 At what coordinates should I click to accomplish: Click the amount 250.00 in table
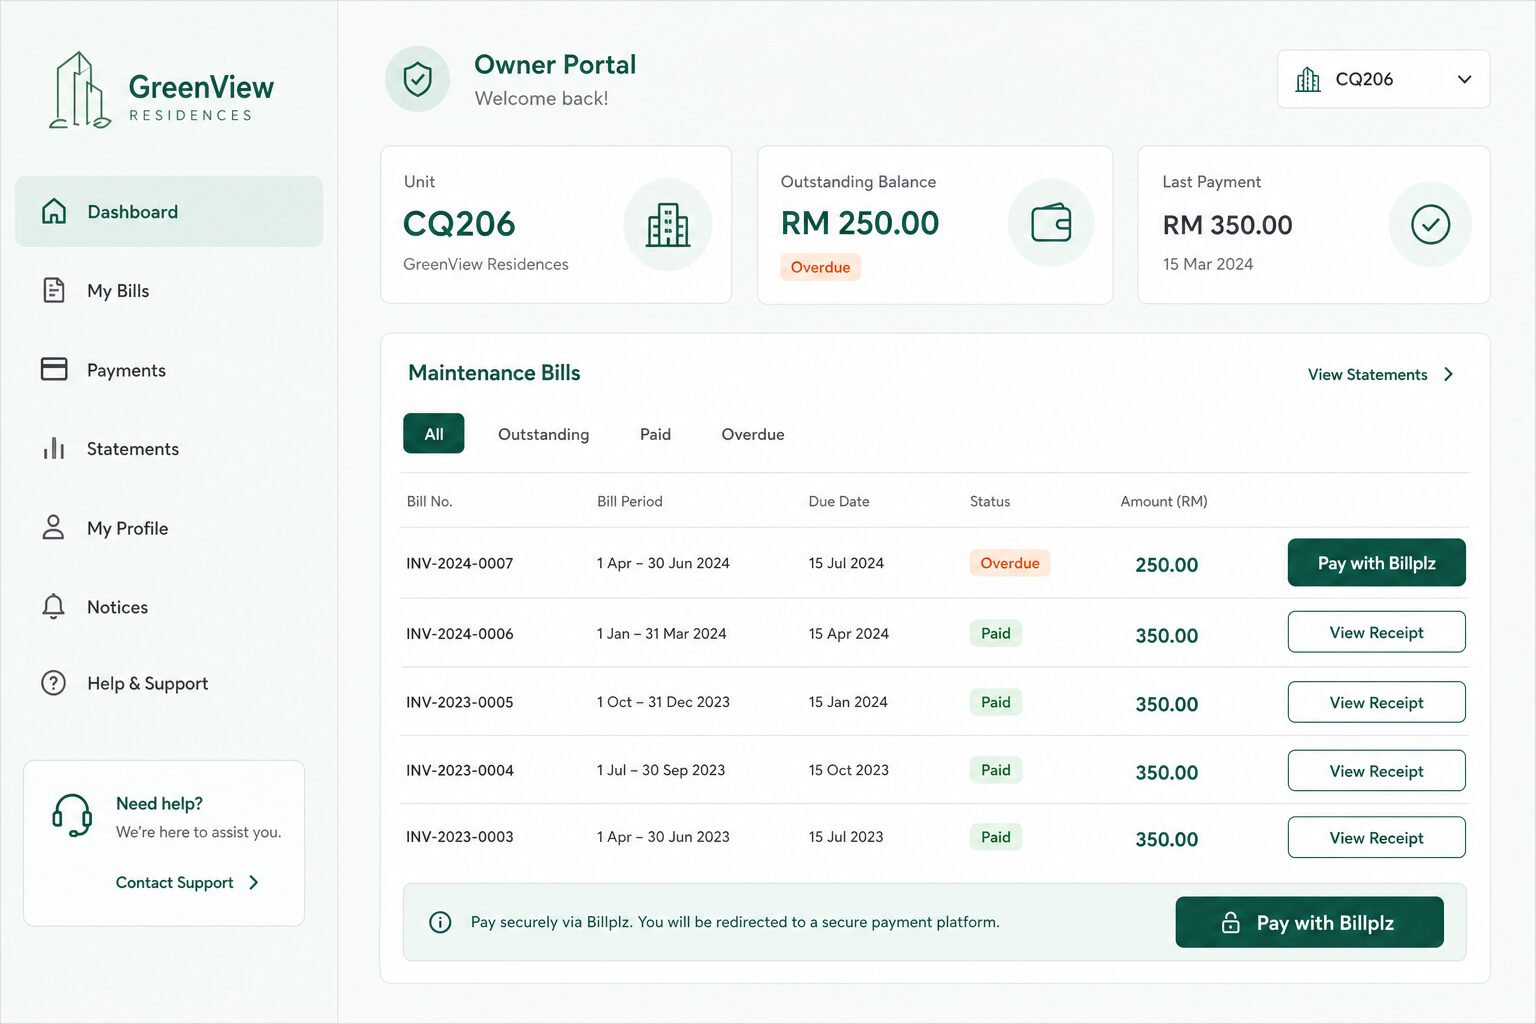tap(1166, 564)
